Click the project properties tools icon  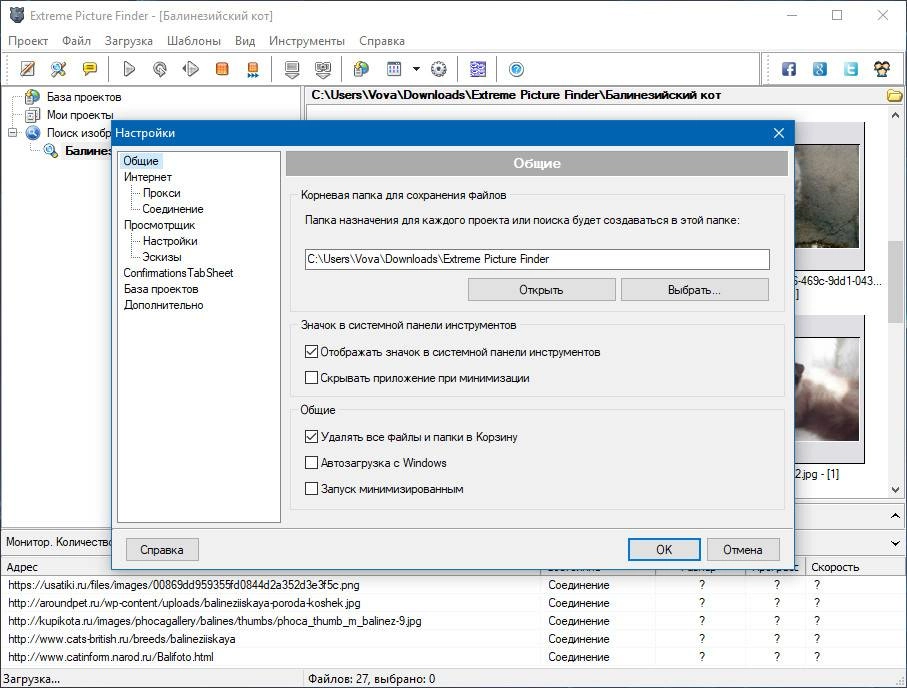click(58, 69)
